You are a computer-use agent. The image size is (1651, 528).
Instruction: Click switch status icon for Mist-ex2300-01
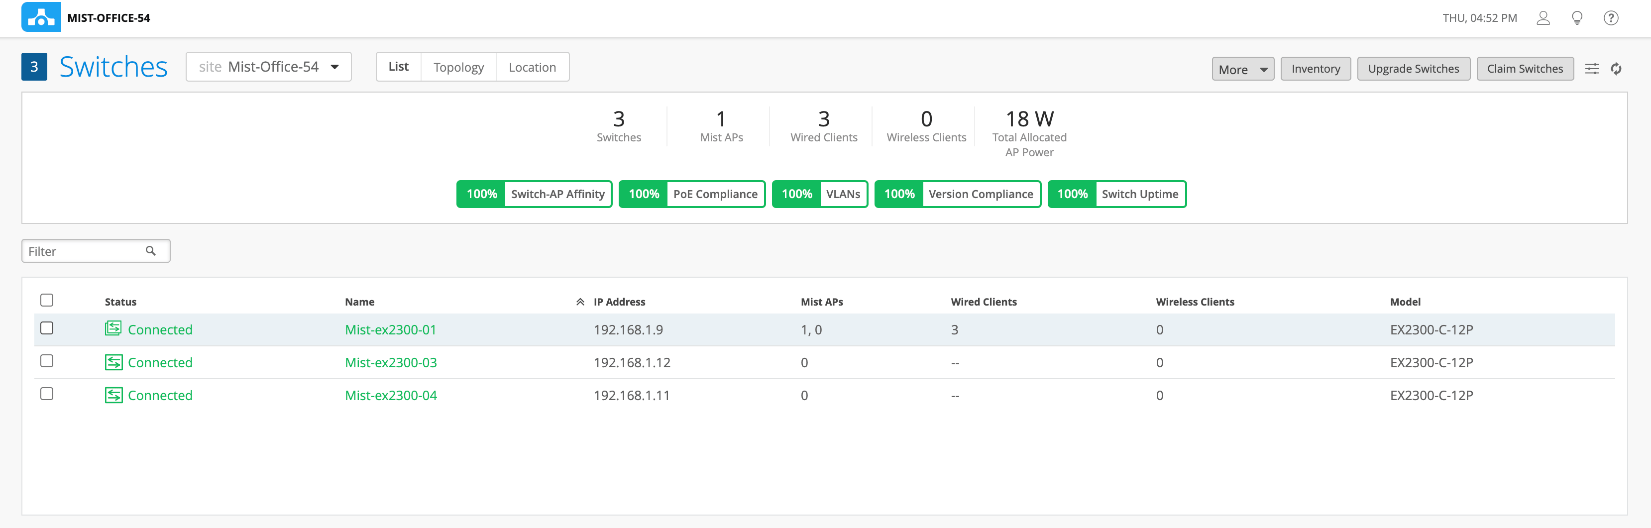click(x=114, y=329)
